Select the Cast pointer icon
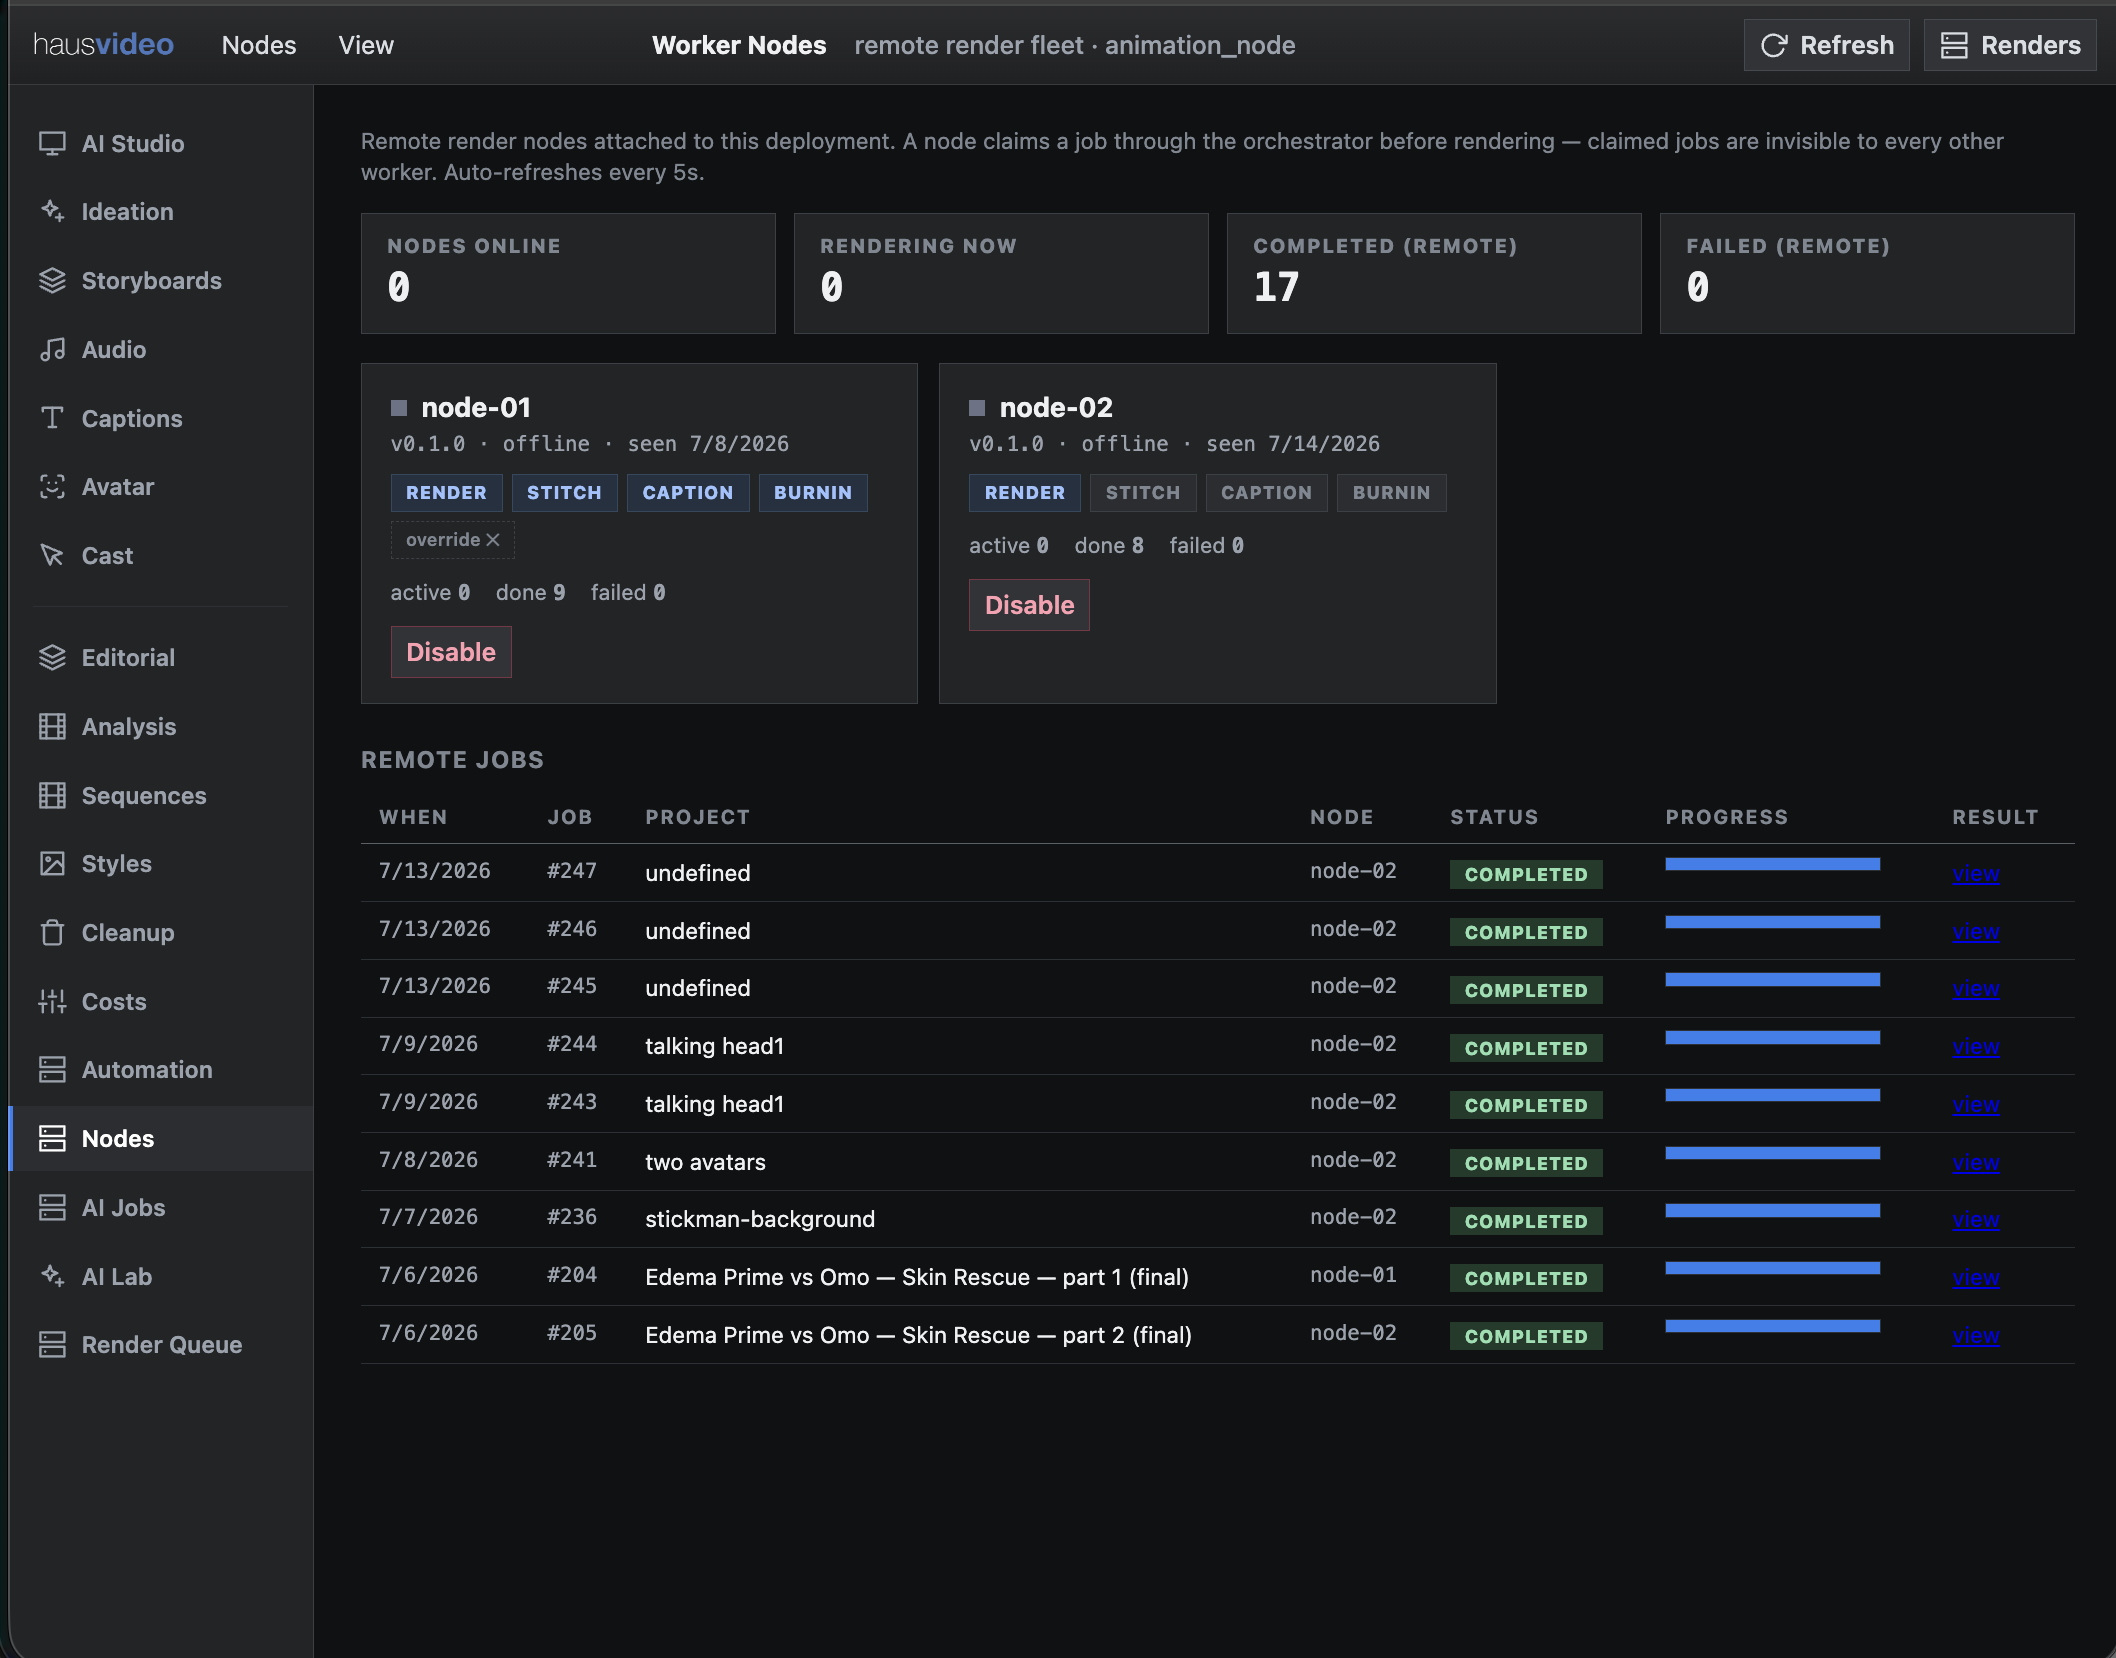The height and width of the screenshot is (1658, 2116). click(52, 555)
